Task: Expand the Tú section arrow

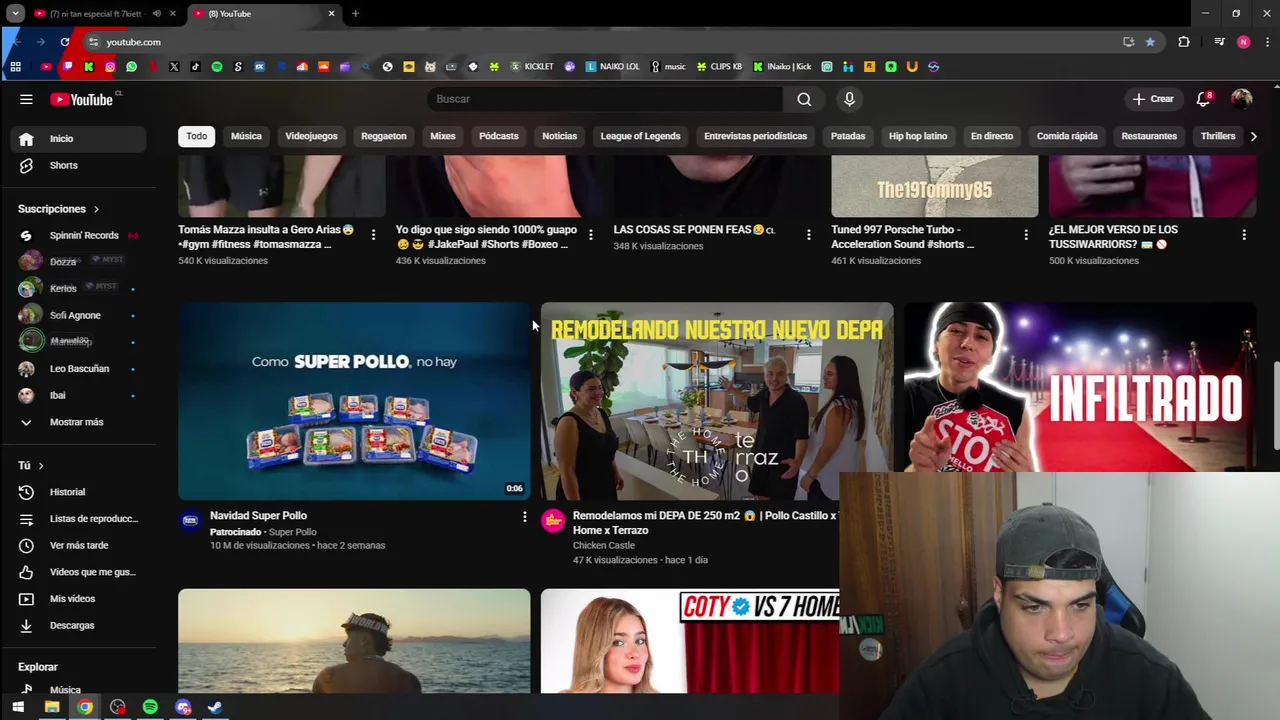Action: 40,466
